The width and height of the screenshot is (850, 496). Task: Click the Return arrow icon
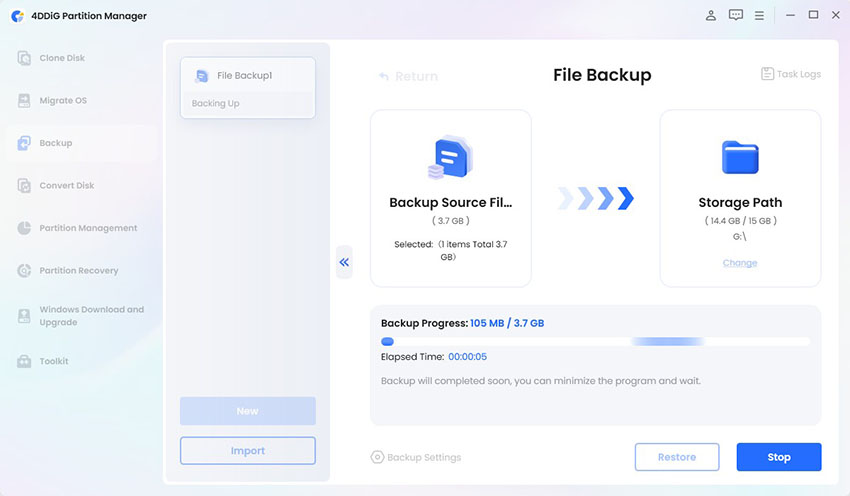(384, 76)
